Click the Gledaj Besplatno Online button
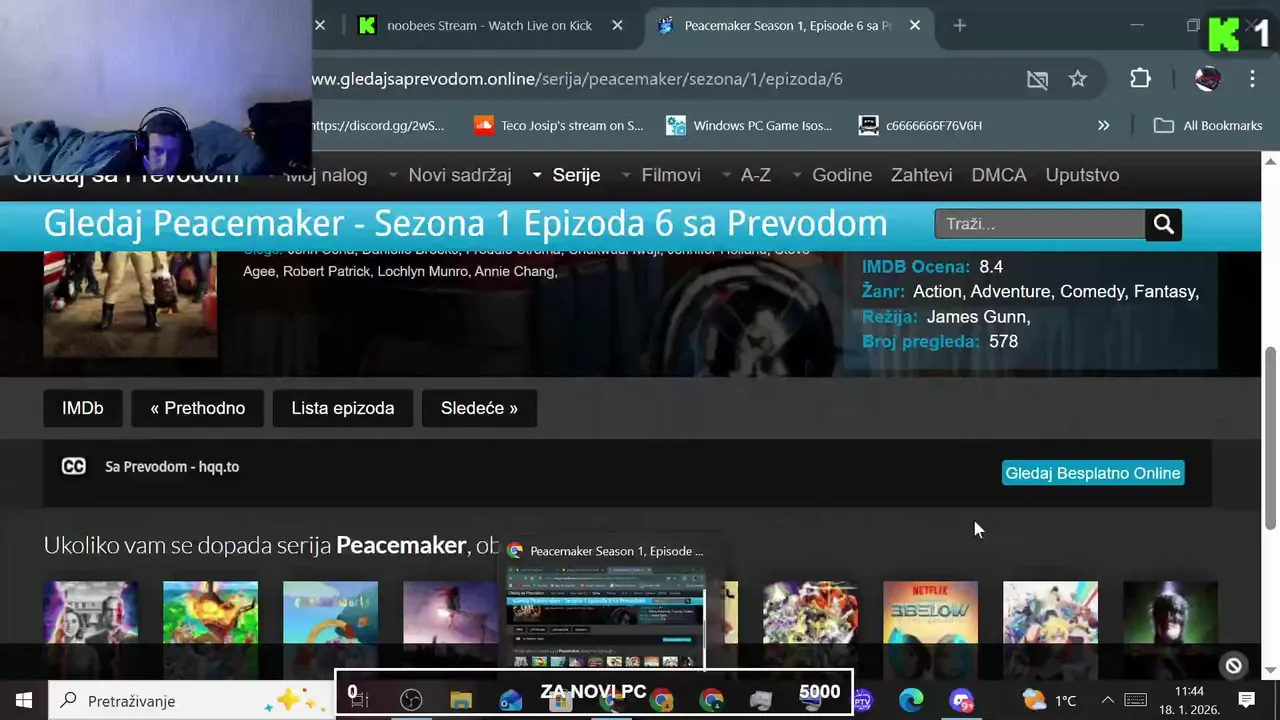 [1093, 473]
